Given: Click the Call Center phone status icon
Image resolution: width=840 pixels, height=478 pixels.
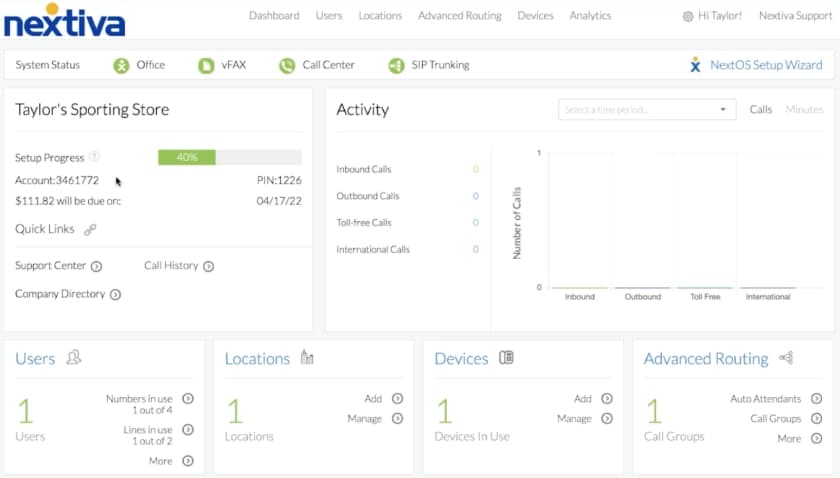Looking at the screenshot, I should (287, 65).
